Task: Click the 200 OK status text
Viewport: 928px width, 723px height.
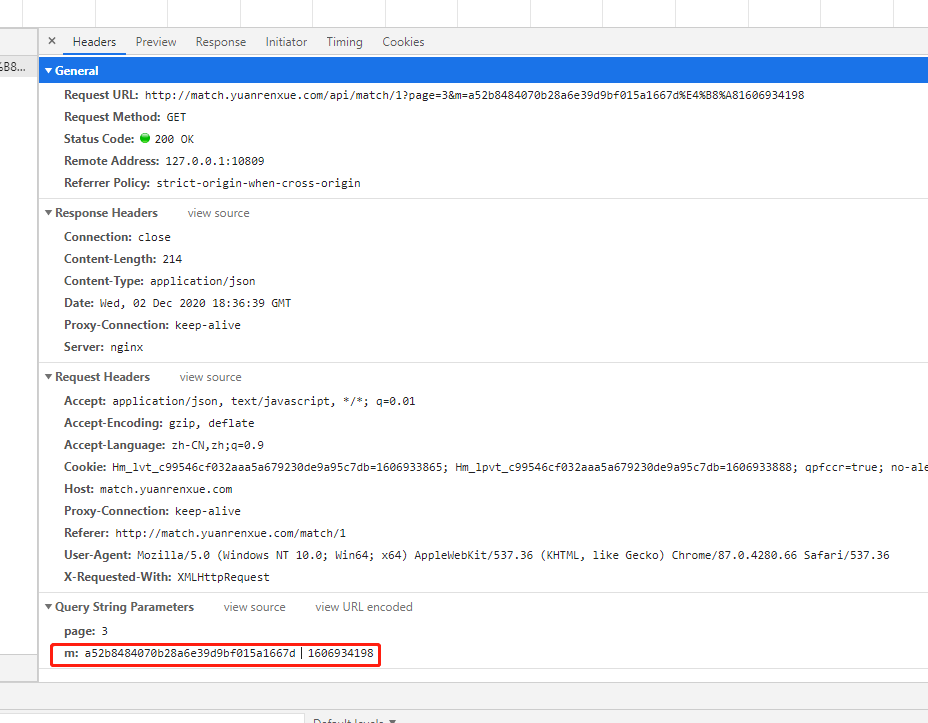Action: (x=174, y=139)
